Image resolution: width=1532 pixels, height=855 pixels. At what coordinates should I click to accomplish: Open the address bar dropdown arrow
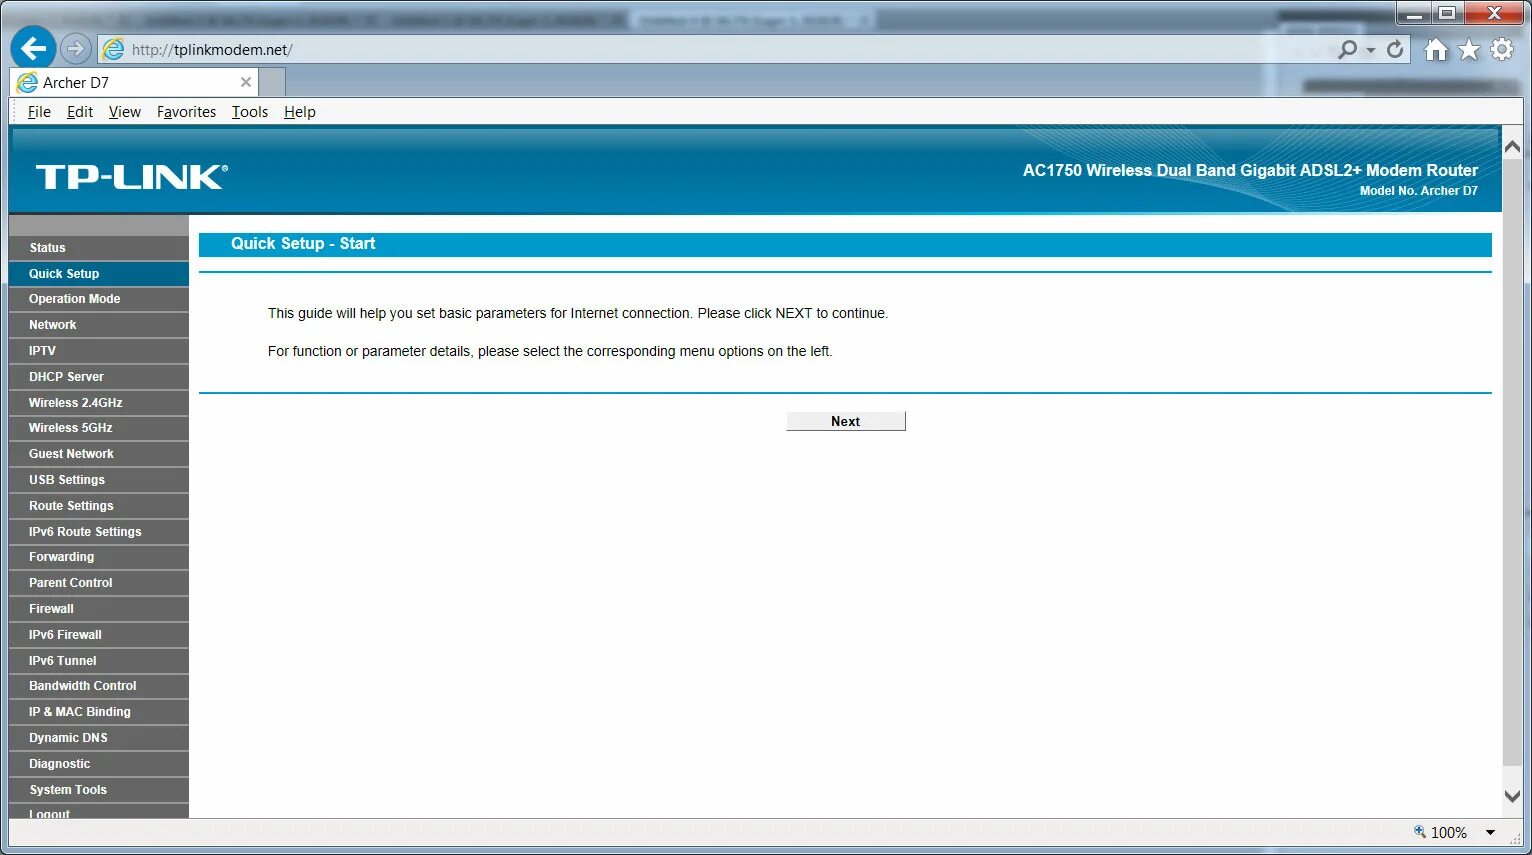(1371, 50)
